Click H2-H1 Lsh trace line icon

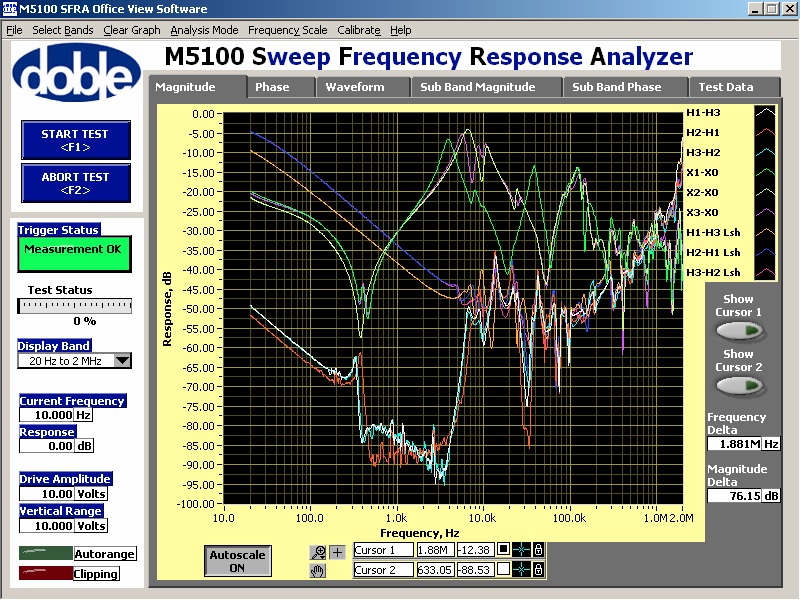coord(765,252)
